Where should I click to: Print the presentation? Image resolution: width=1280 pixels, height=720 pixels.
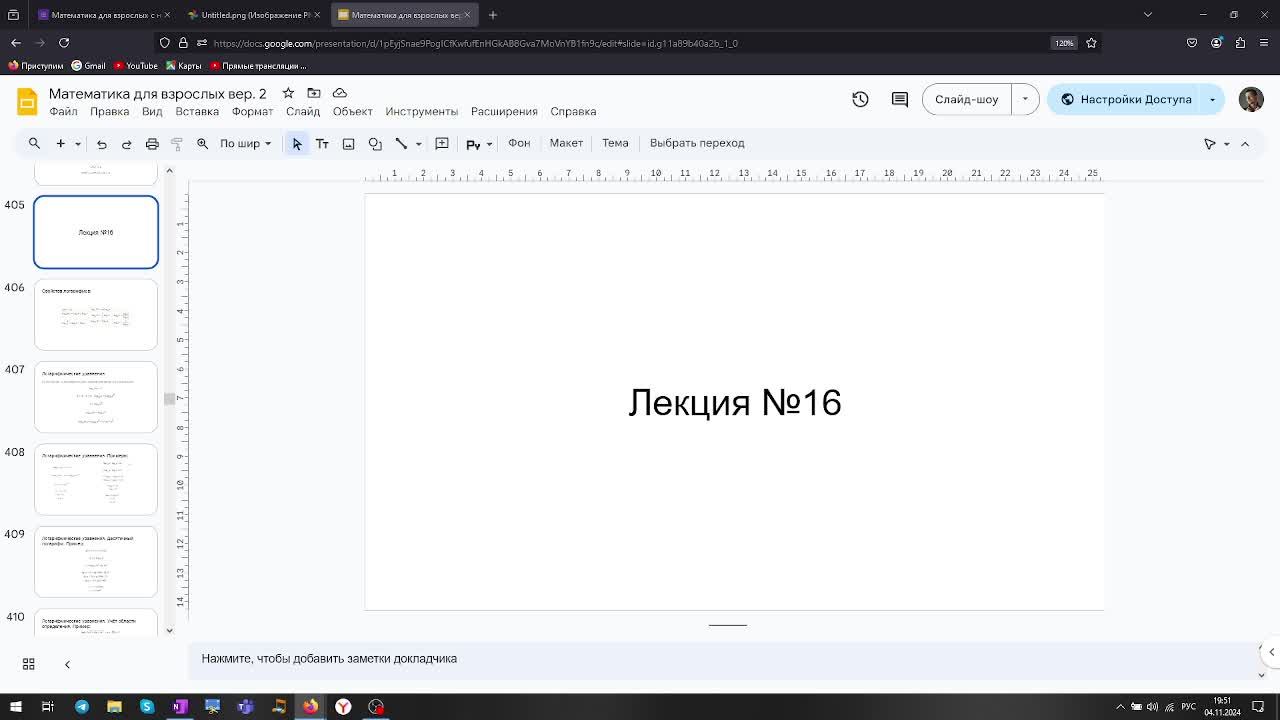point(152,143)
